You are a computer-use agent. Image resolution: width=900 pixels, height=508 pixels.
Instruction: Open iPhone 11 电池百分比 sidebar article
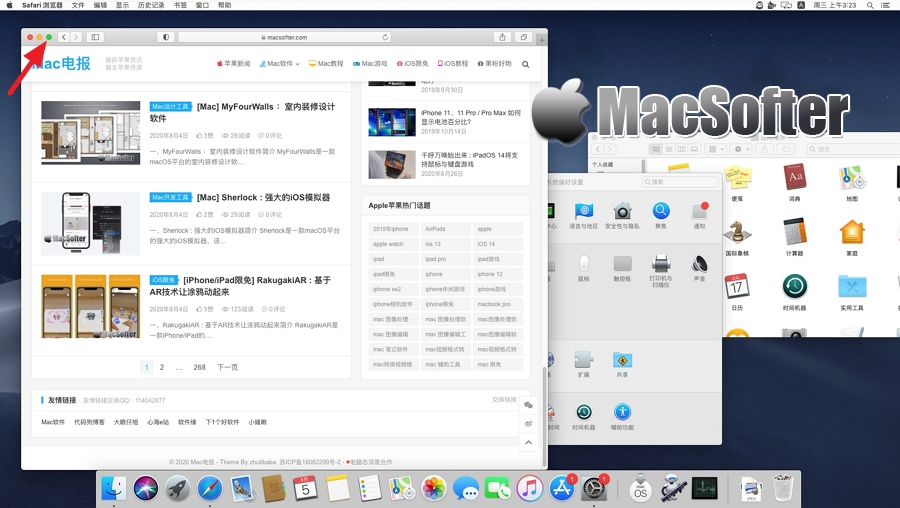471,117
